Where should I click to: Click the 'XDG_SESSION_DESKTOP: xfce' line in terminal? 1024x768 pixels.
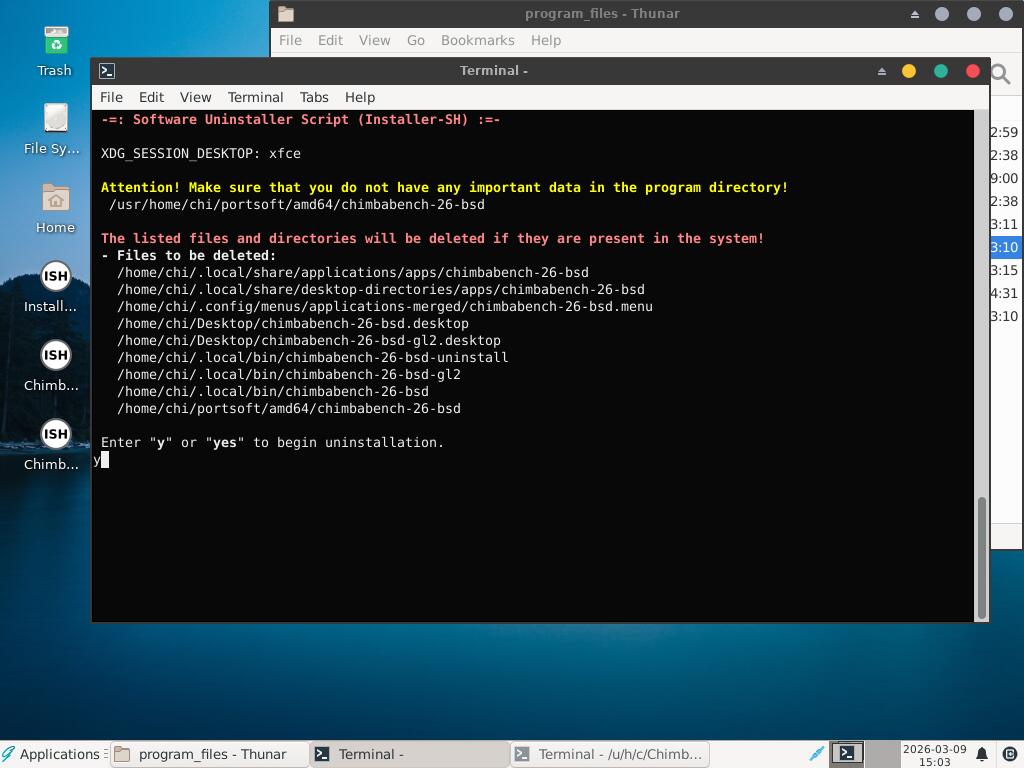201,153
